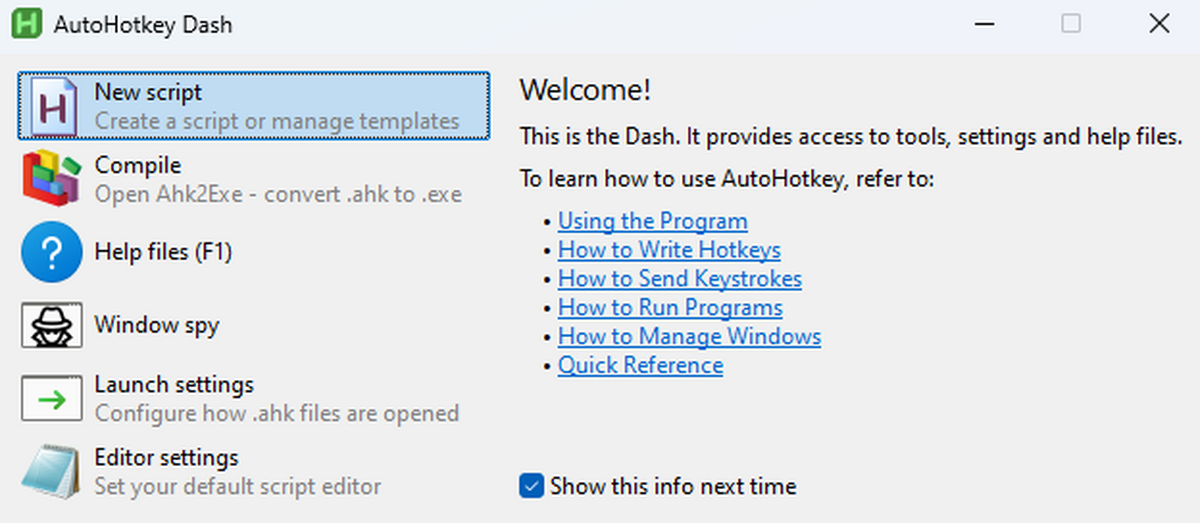
Task: Select the New script menu entry text
Action: pos(148,93)
